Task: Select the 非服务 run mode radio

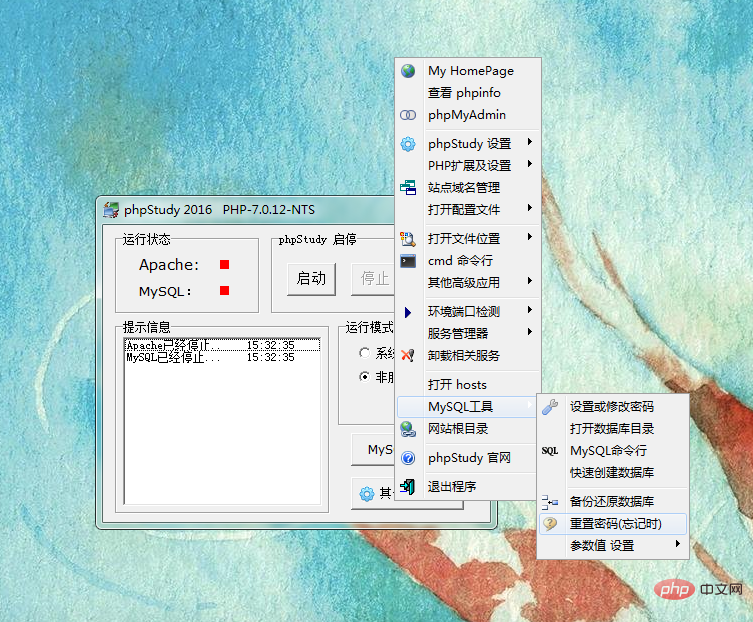Action: pos(364,377)
